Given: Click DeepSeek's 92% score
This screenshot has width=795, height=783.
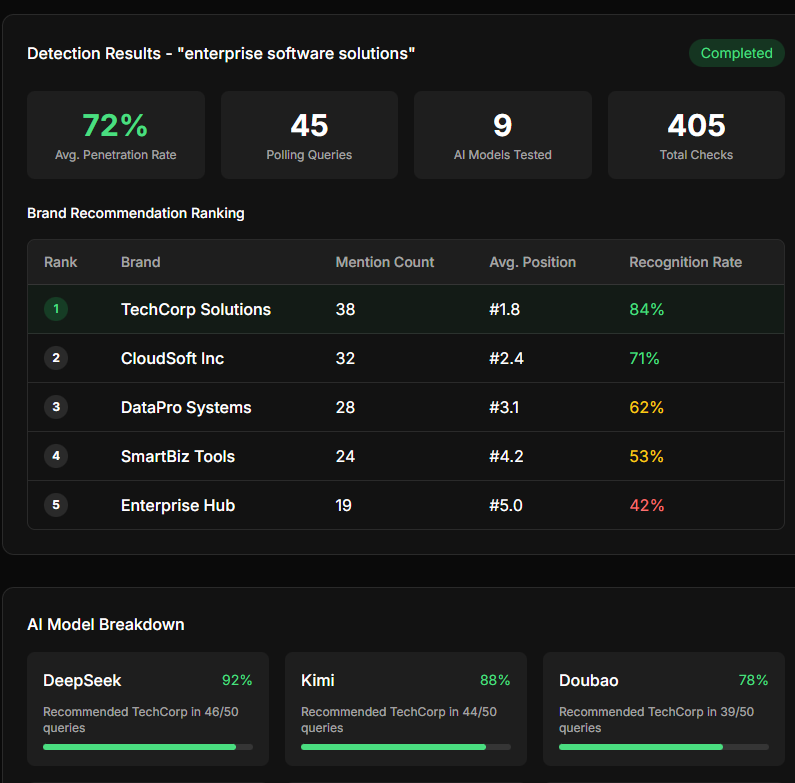Looking at the screenshot, I should click(237, 680).
